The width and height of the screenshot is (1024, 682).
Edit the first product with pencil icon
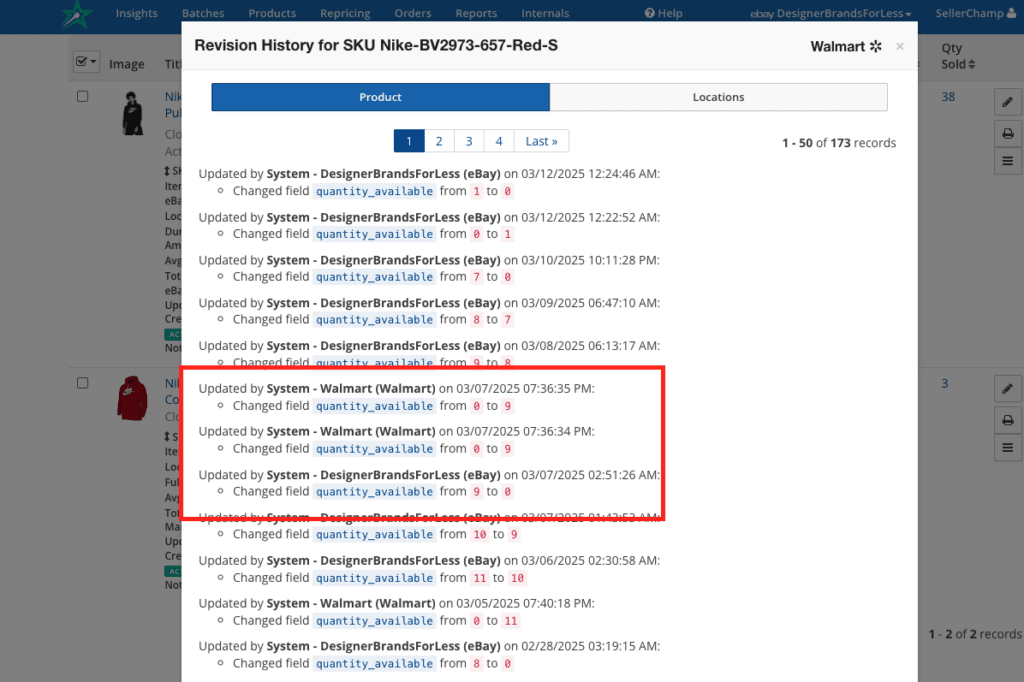pyautogui.click(x=1008, y=102)
